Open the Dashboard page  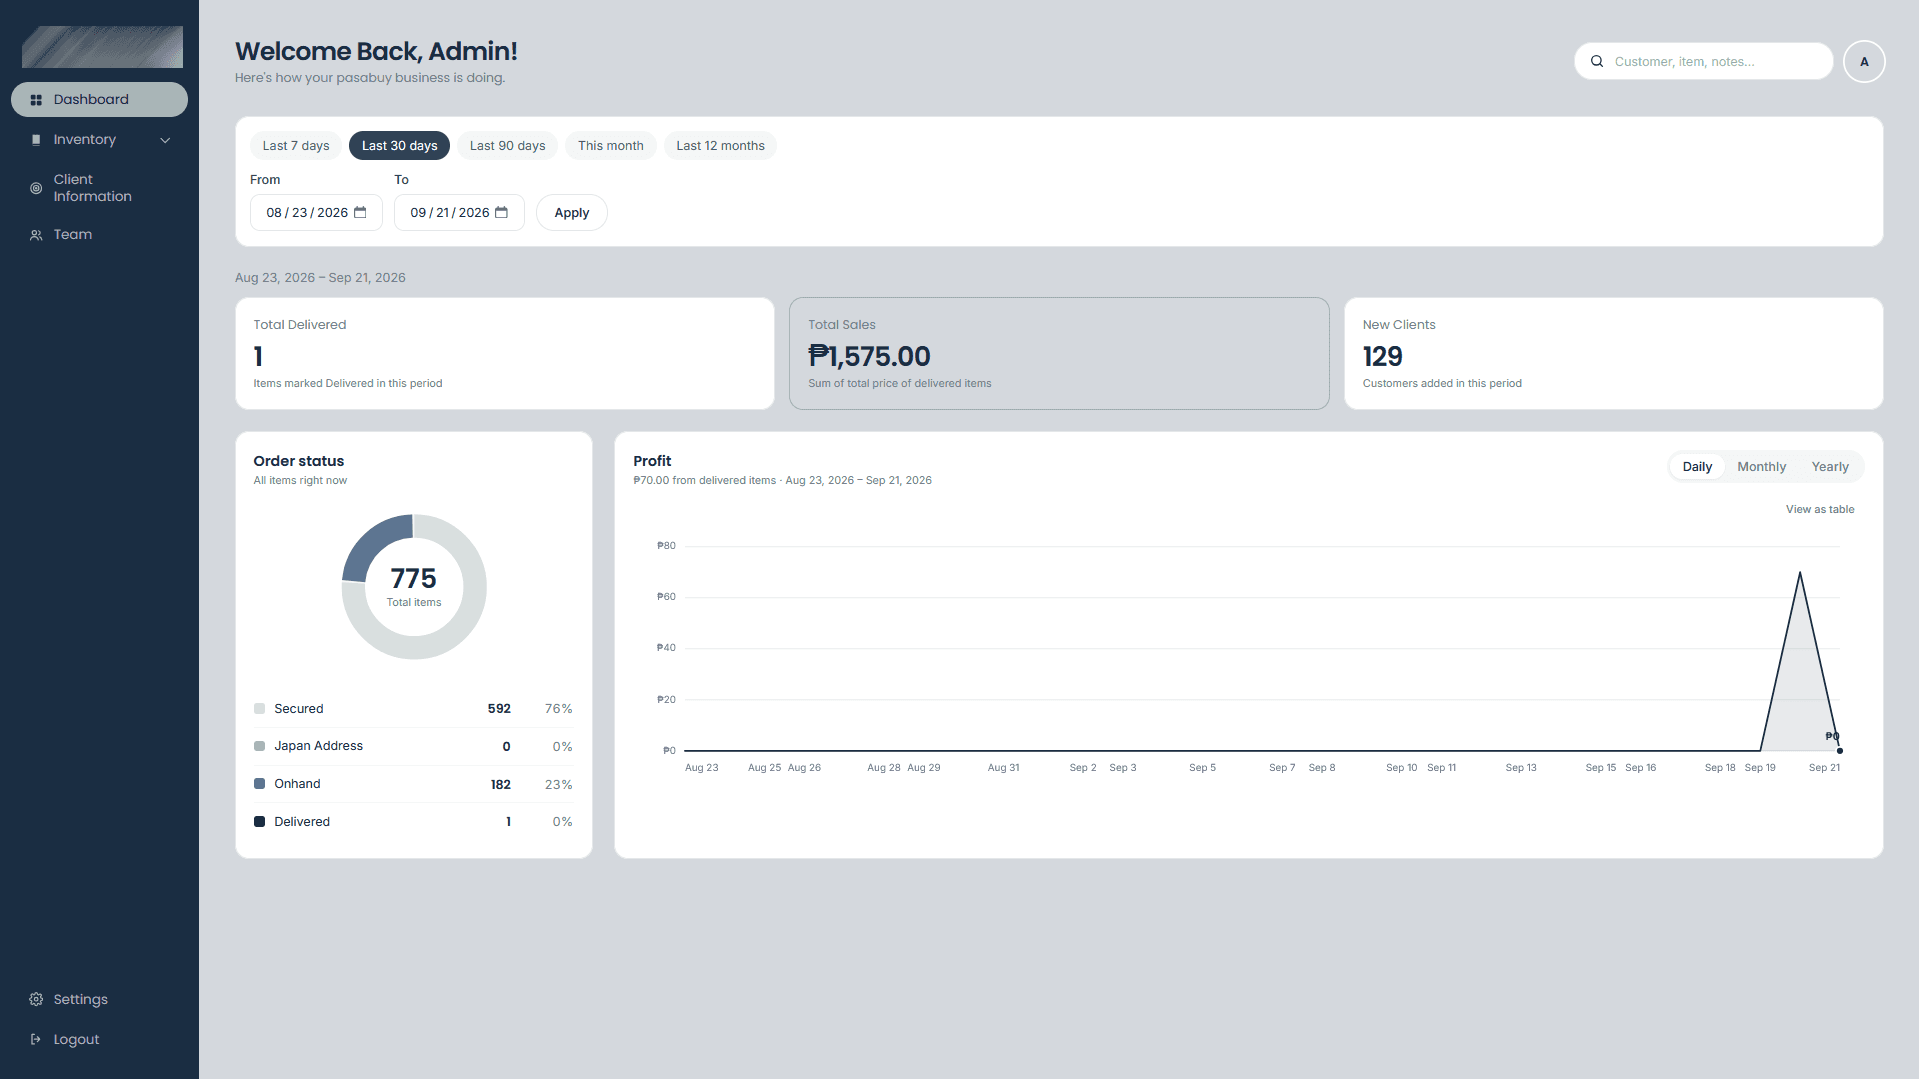click(99, 100)
